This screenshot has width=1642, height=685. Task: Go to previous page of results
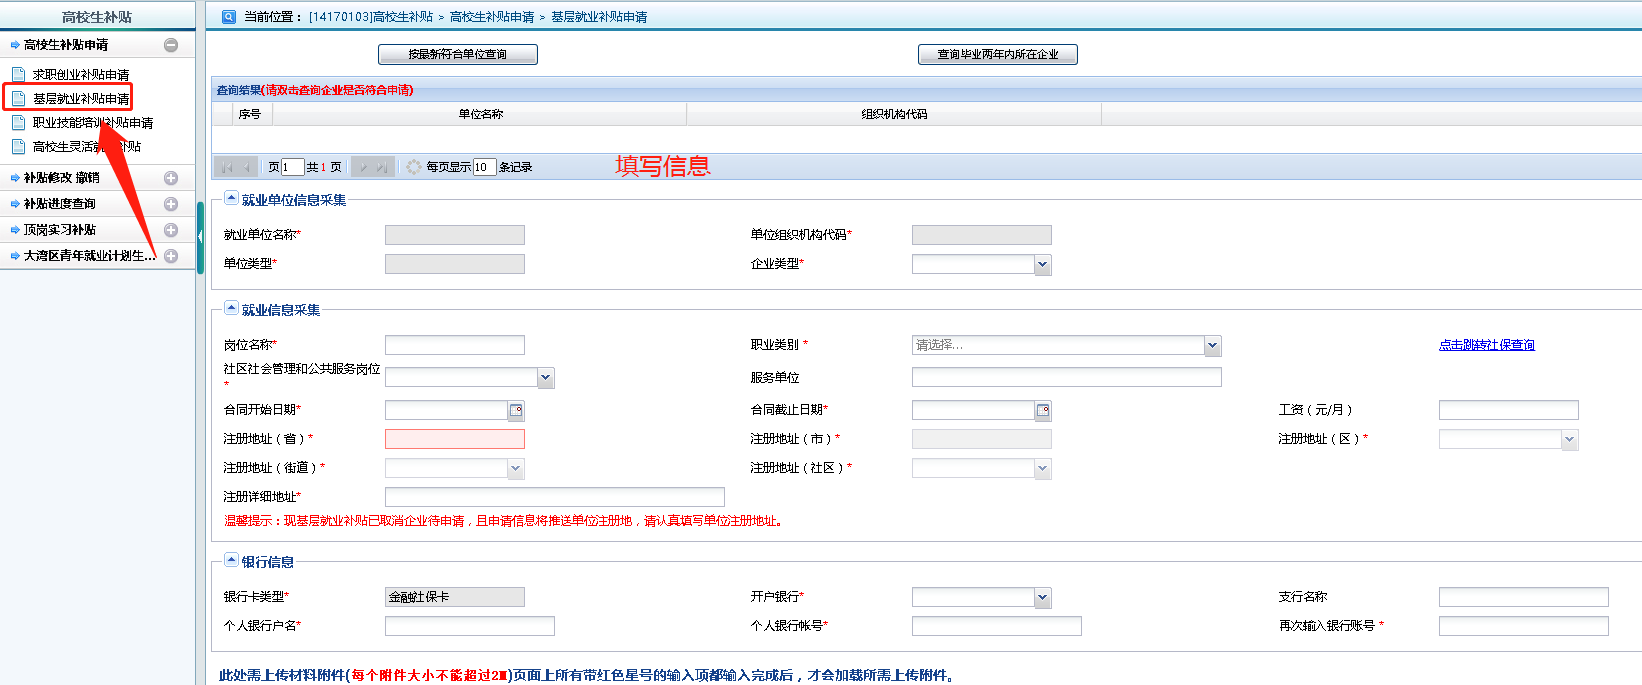click(246, 167)
